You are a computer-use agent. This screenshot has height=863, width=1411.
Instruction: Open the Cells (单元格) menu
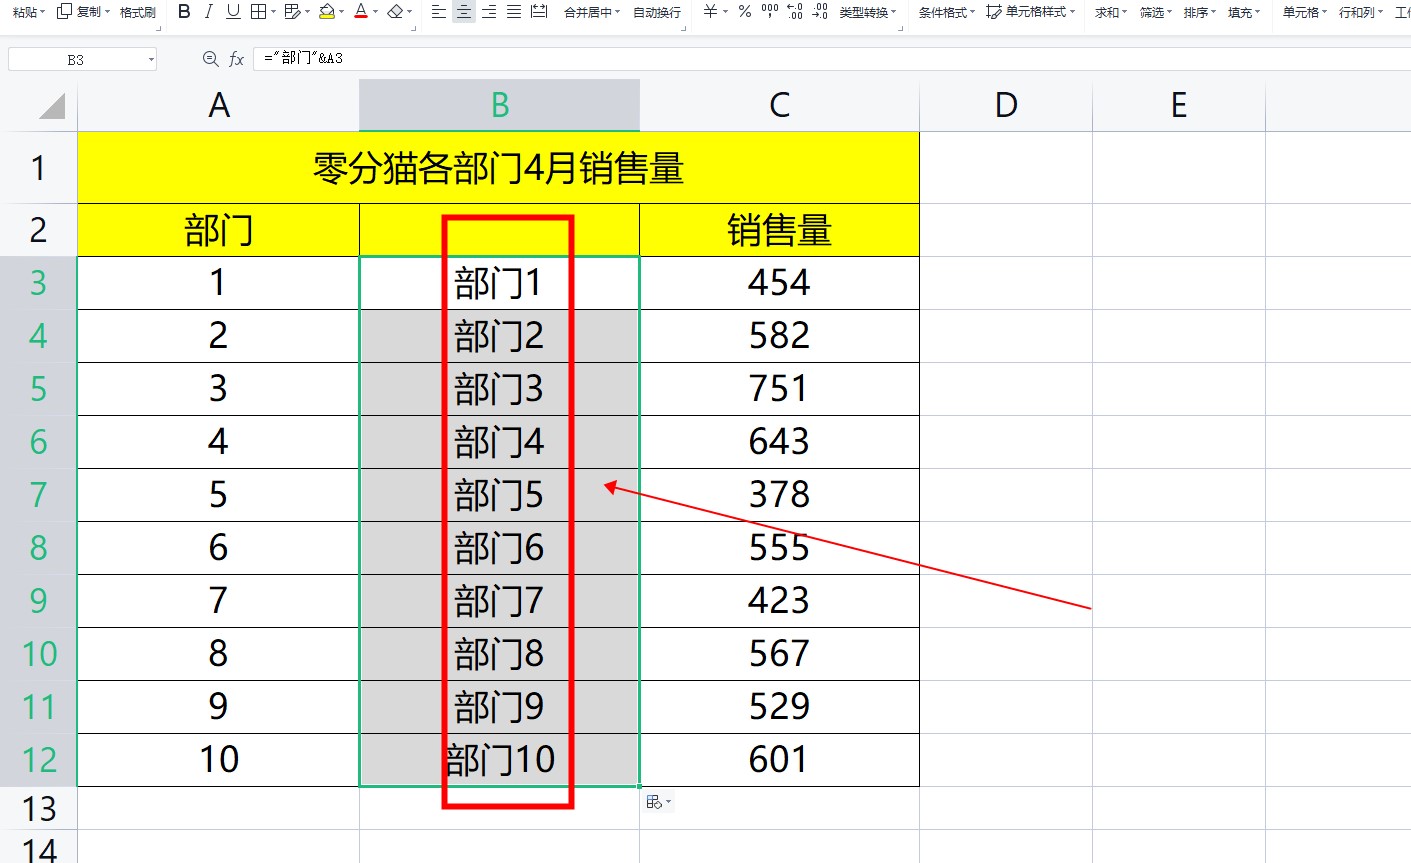coord(1305,12)
